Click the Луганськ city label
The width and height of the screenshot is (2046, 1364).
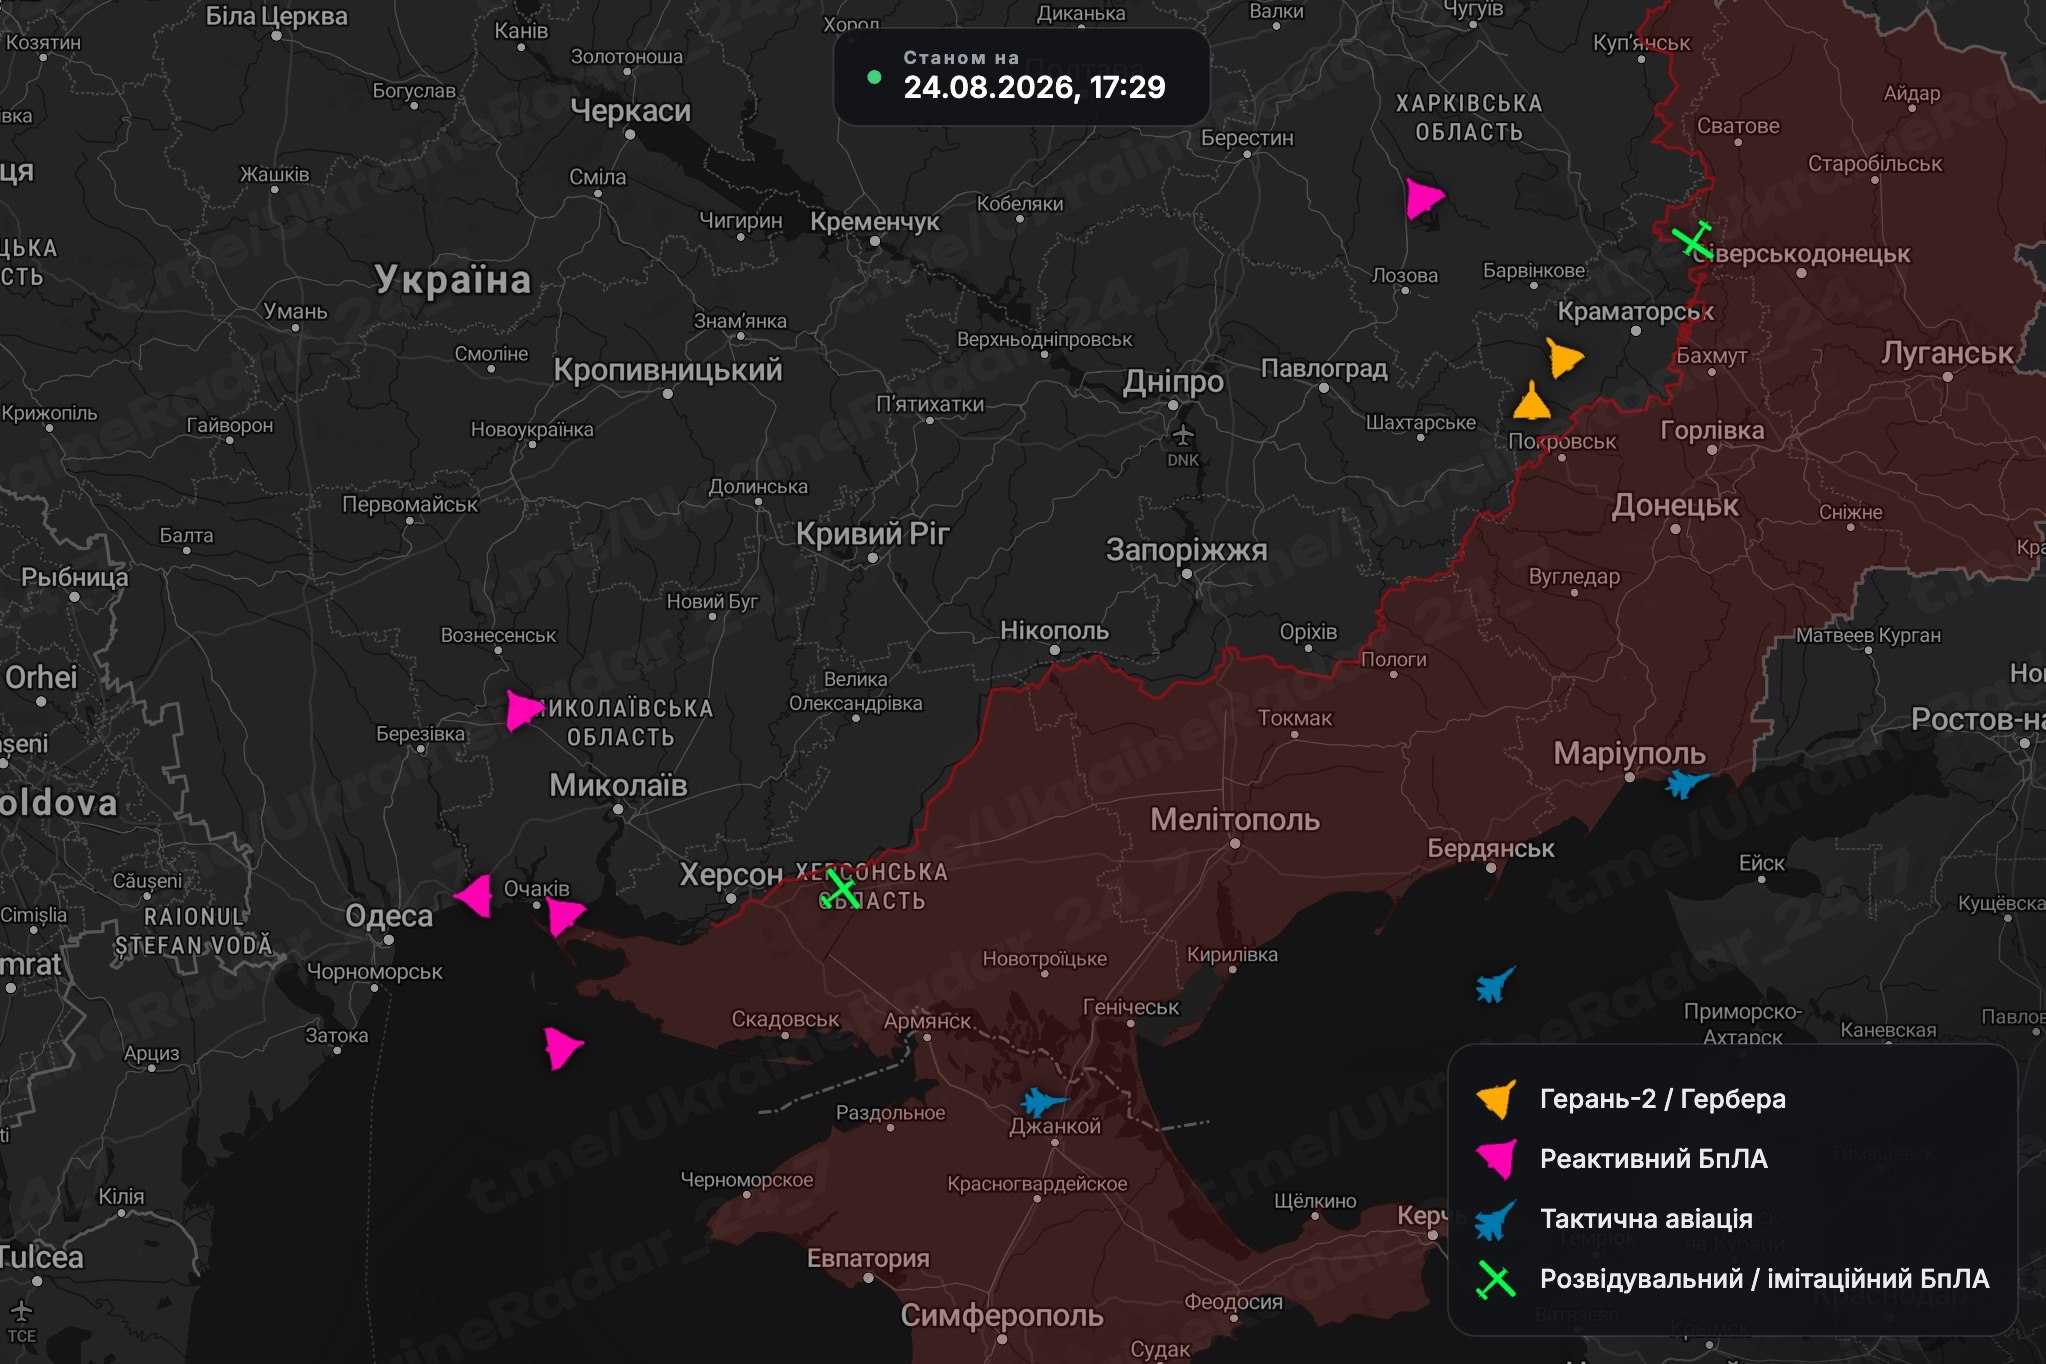pyautogui.click(x=1947, y=353)
